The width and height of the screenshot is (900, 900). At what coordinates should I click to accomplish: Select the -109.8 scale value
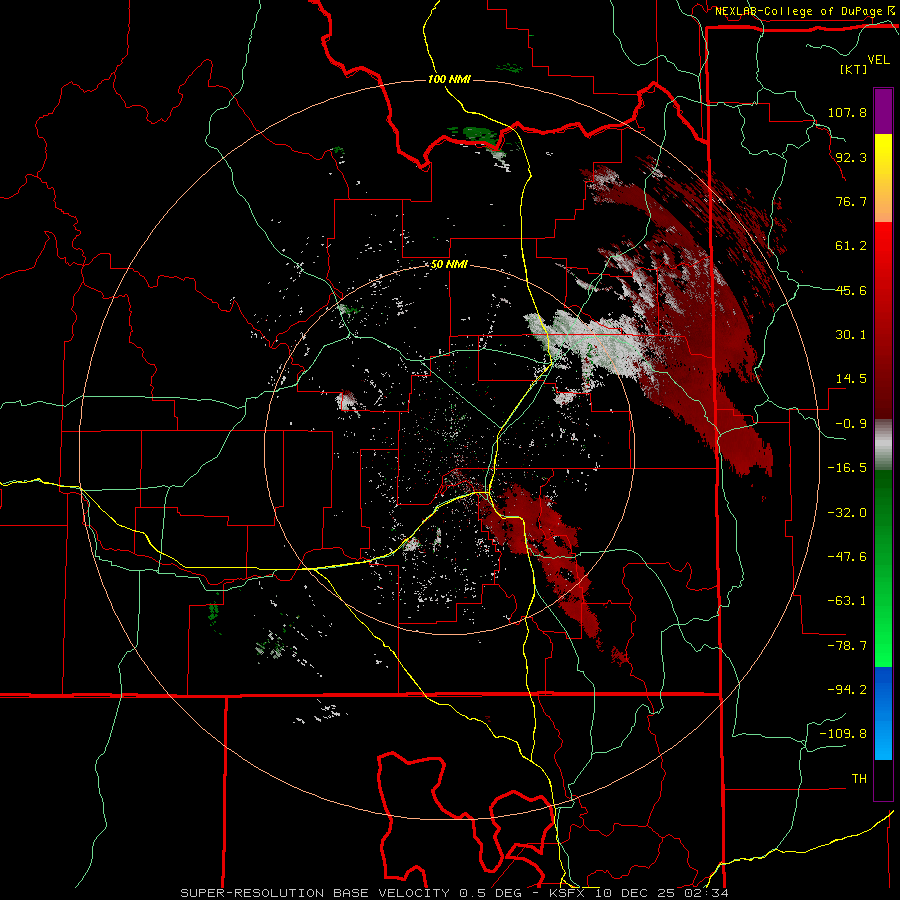click(843, 734)
